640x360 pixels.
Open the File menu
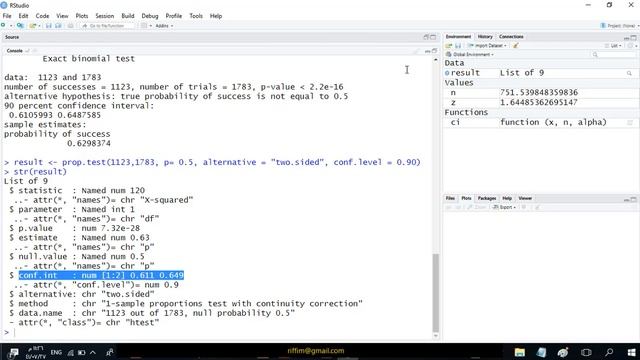pos(7,16)
